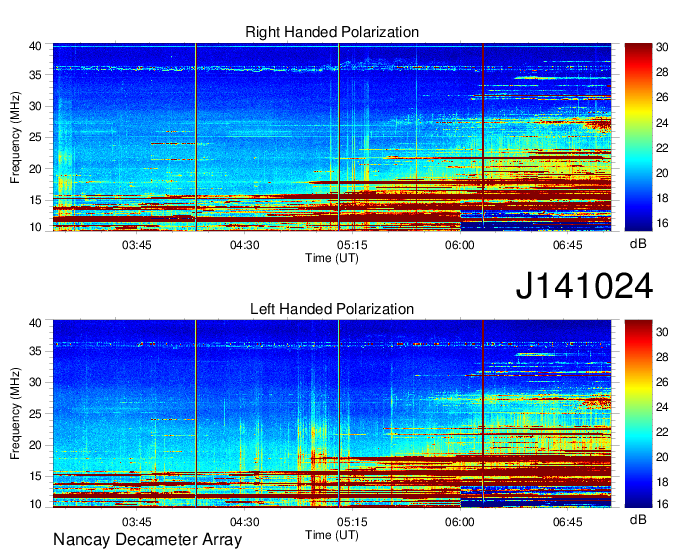680x552 pixels.
Task: Choose the 40 MHz tick of Left Handed plot
Action: click(x=35, y=323)
